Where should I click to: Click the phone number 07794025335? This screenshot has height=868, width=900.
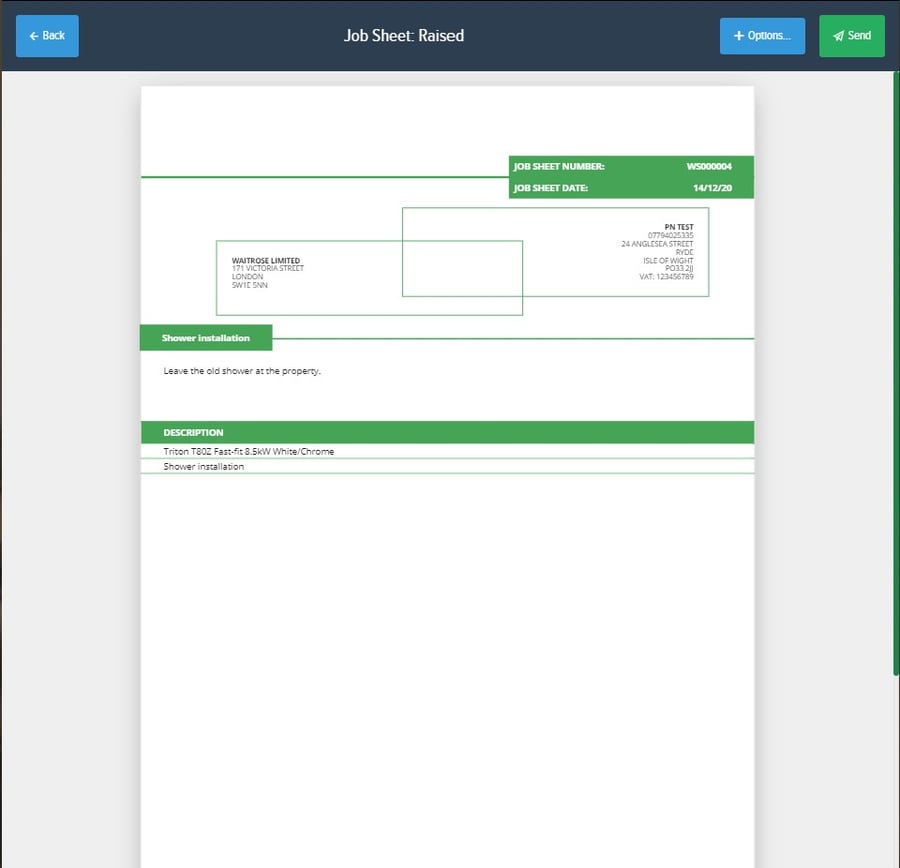point(673,234)
